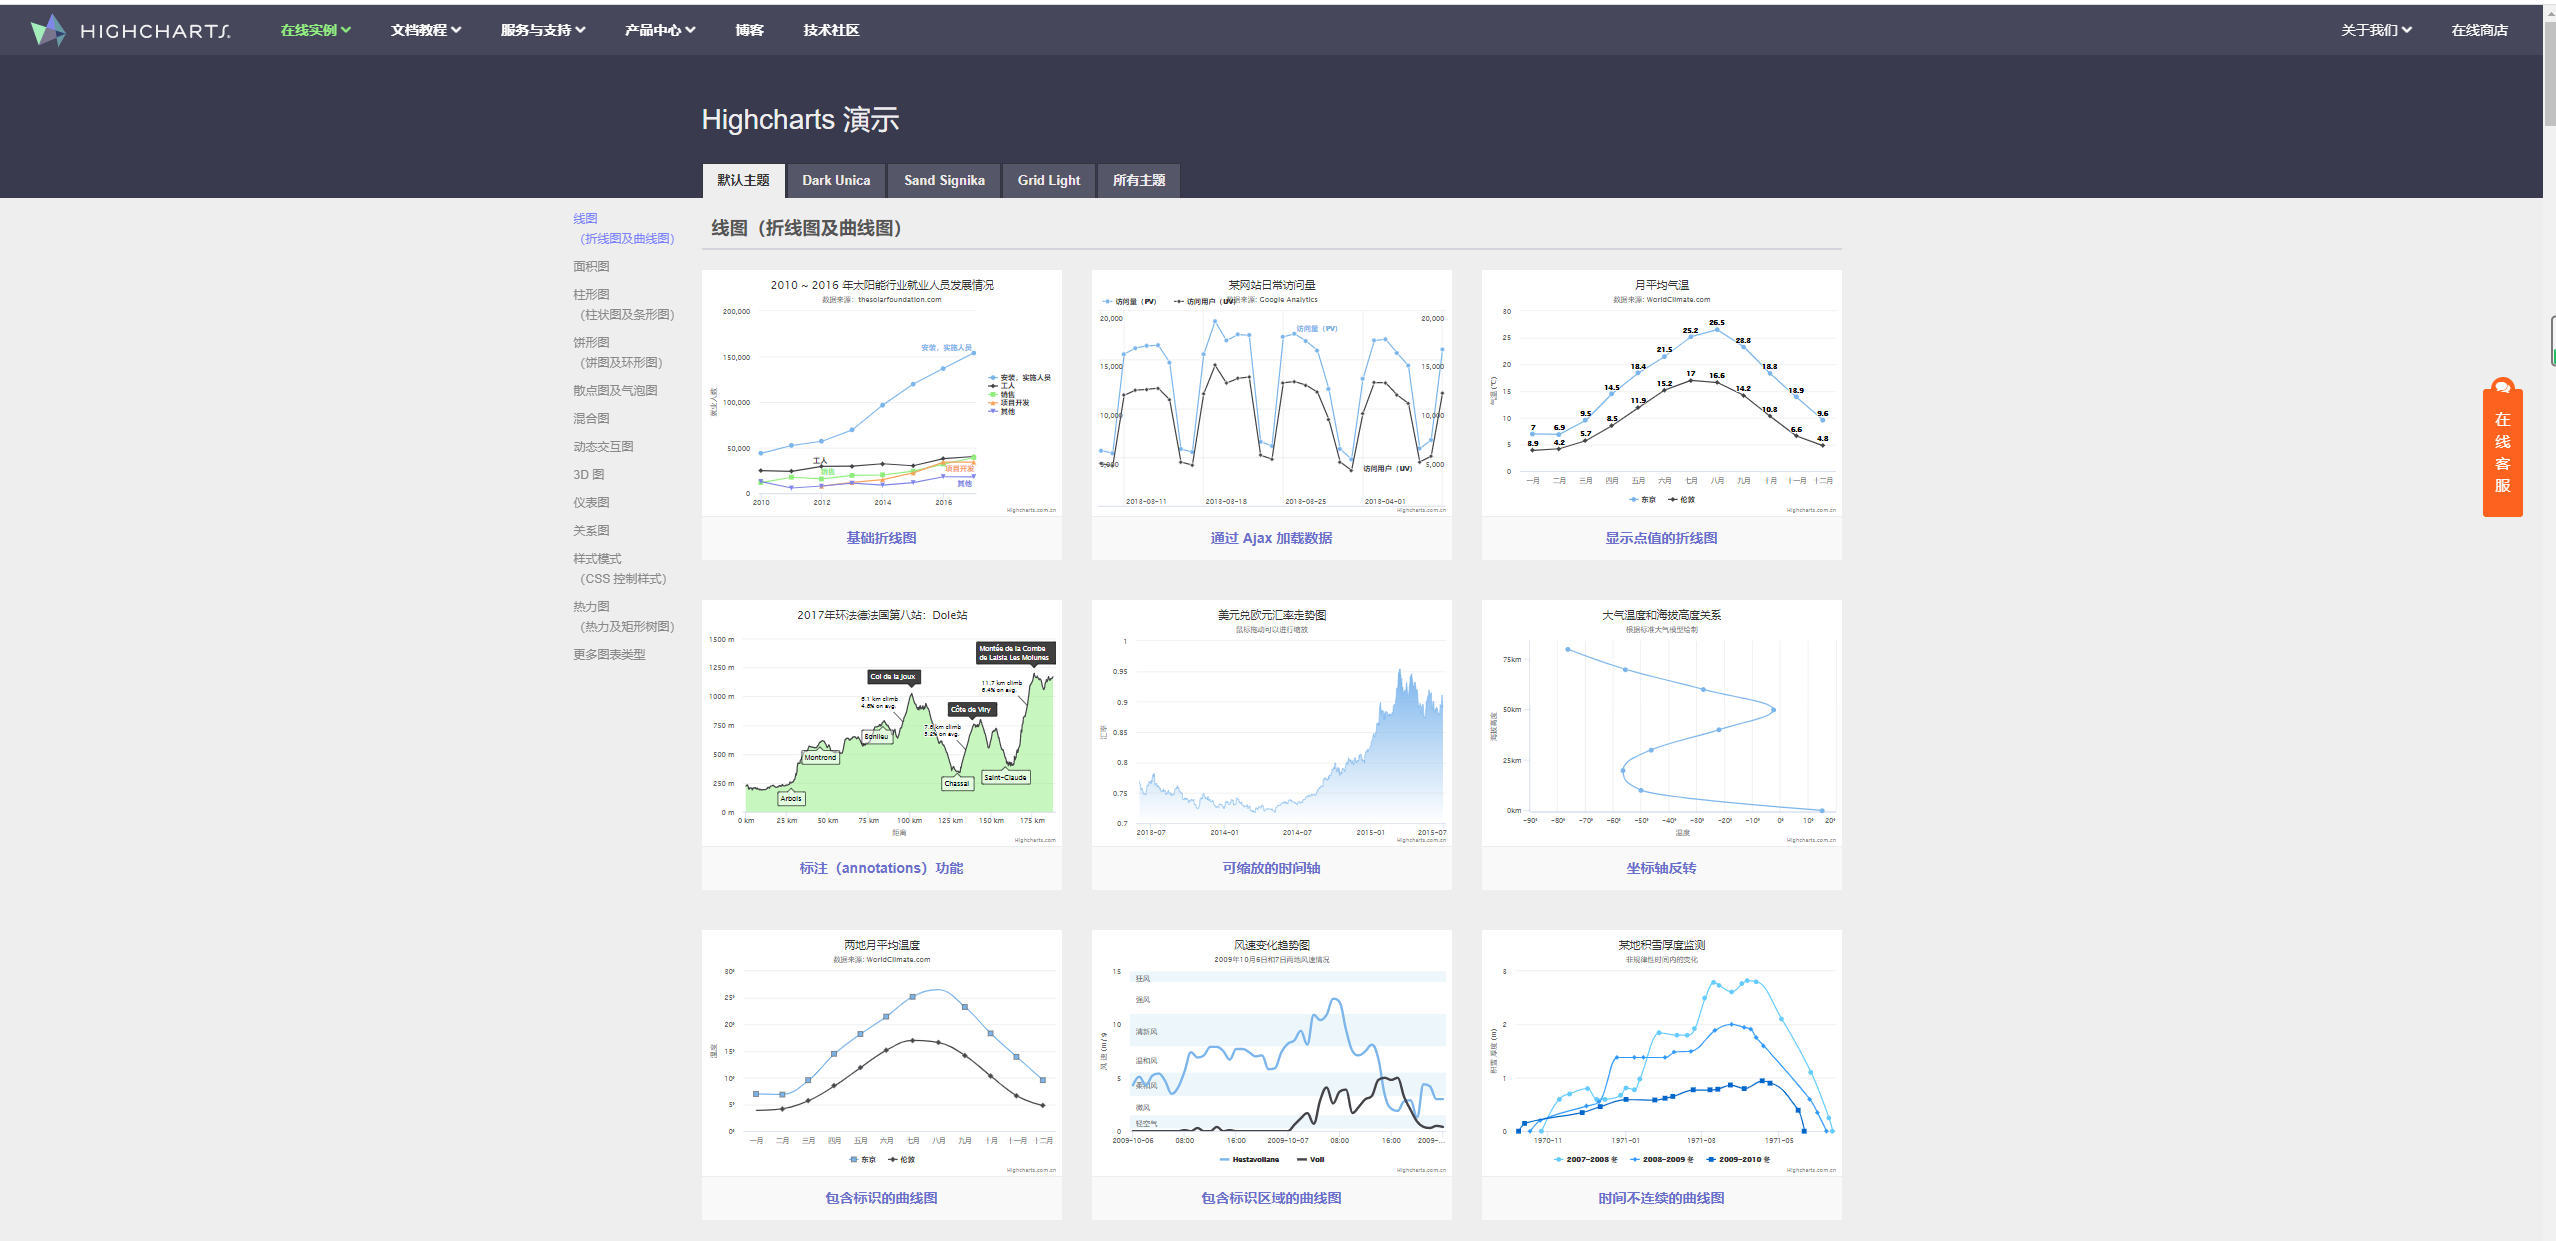The width and height of the screenshot is (2556, 1241).
Task: Select 饼形图 category in sidebar
Action: point(617,352)
